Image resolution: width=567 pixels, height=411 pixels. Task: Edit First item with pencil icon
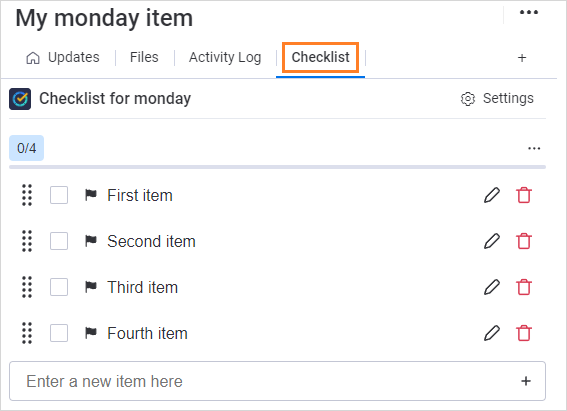tap(492, 195)
